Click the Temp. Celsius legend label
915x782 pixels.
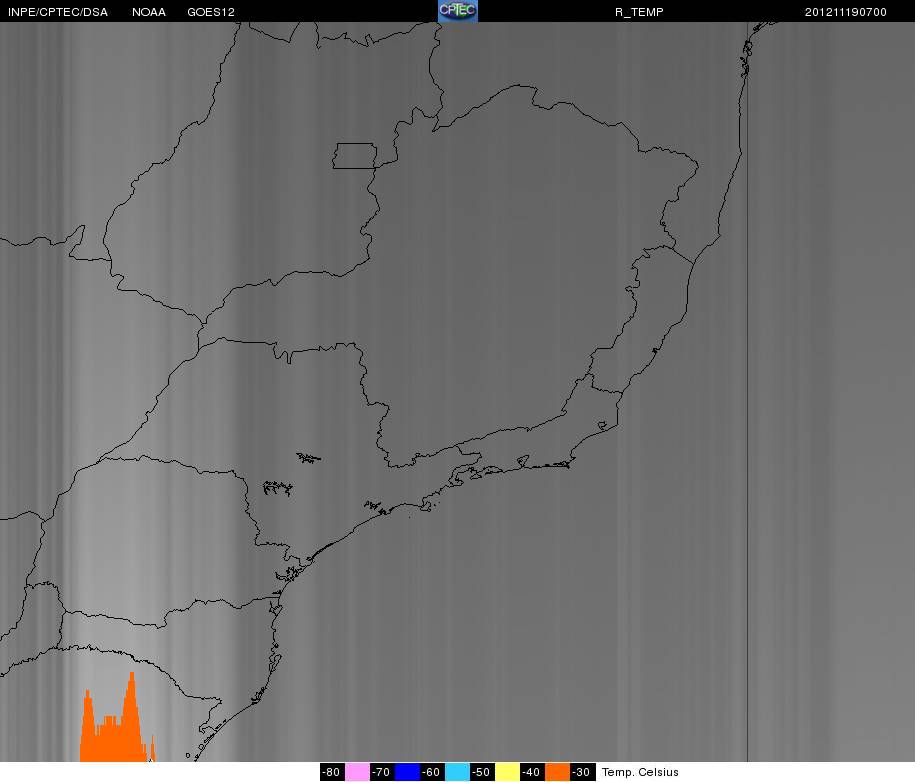[640, 772]
